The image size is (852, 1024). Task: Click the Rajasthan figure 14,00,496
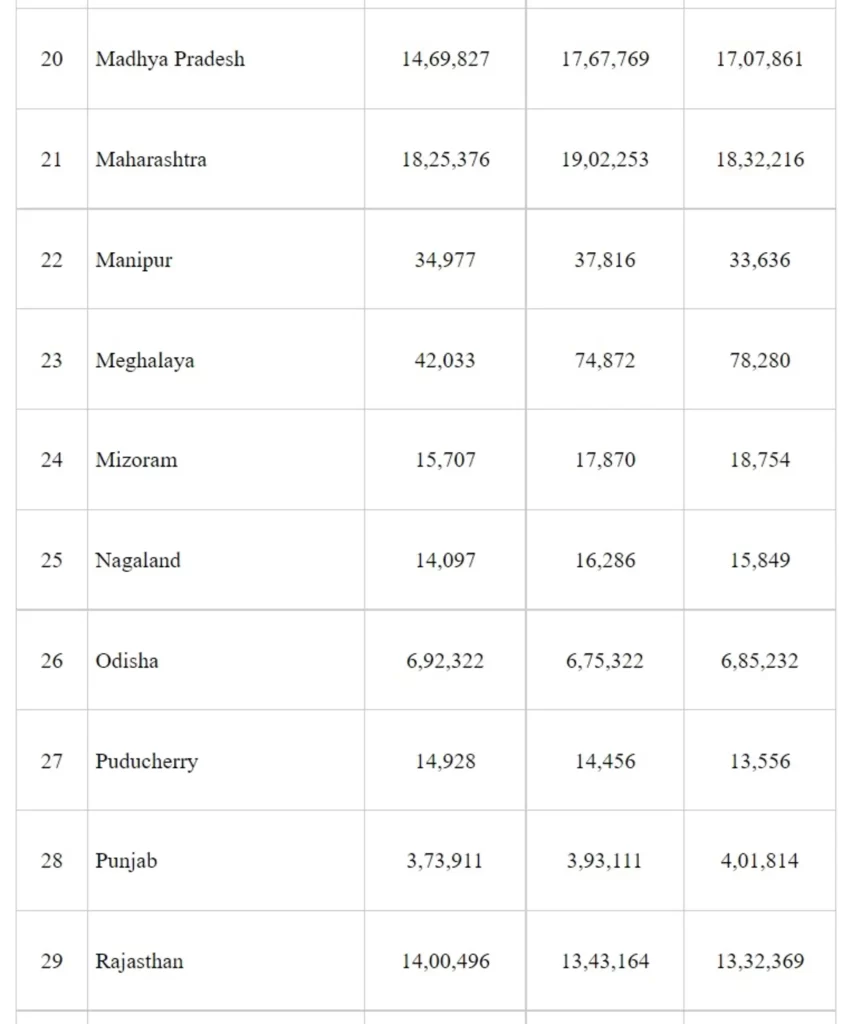coord(446,961)
